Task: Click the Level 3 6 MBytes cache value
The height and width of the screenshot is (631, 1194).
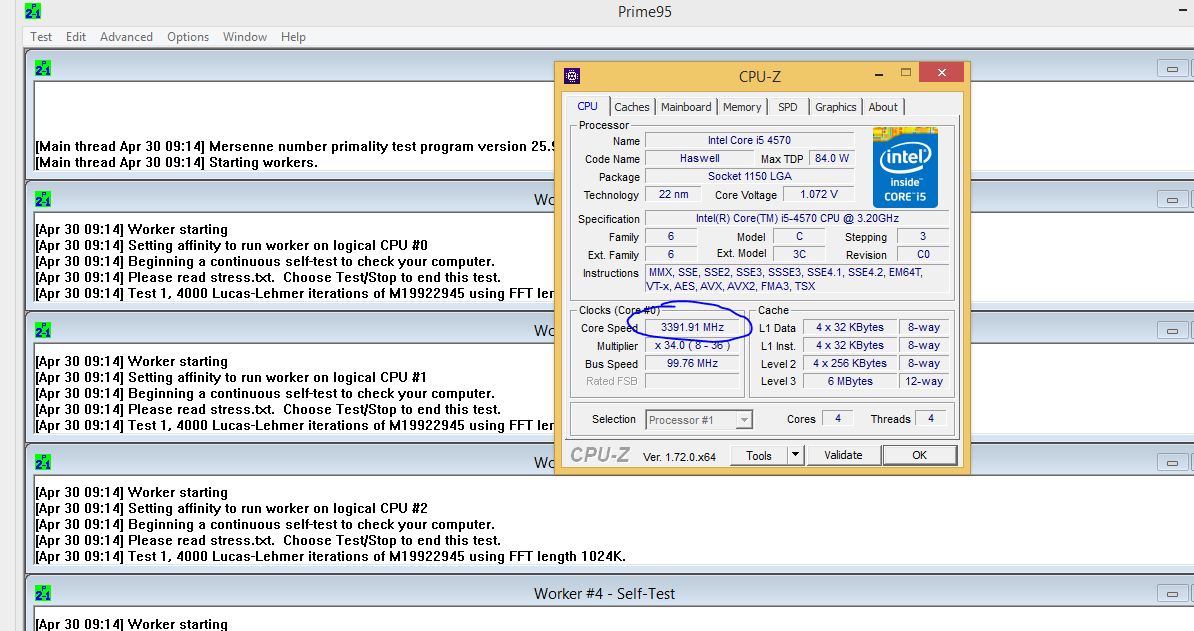Action: [x=850, y=381]
